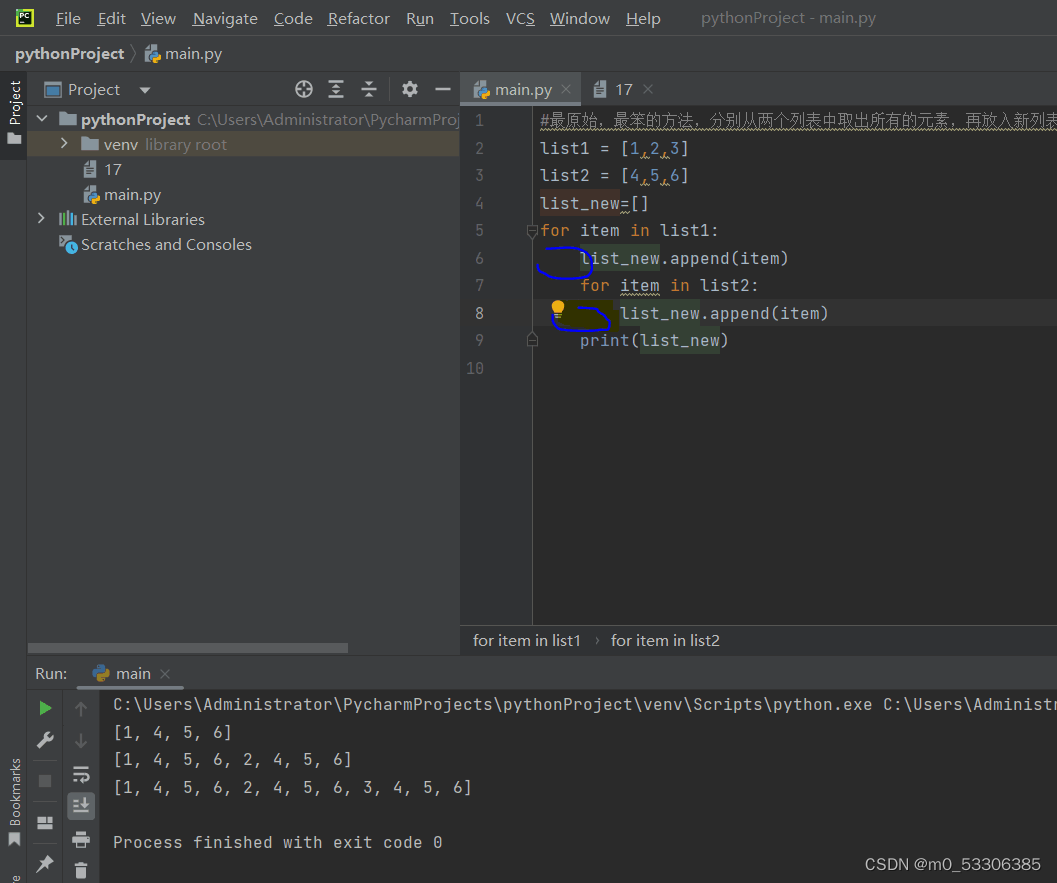Select Scratches and Consoles
The width and height of the screenshot is (1057, 883).
156,245
